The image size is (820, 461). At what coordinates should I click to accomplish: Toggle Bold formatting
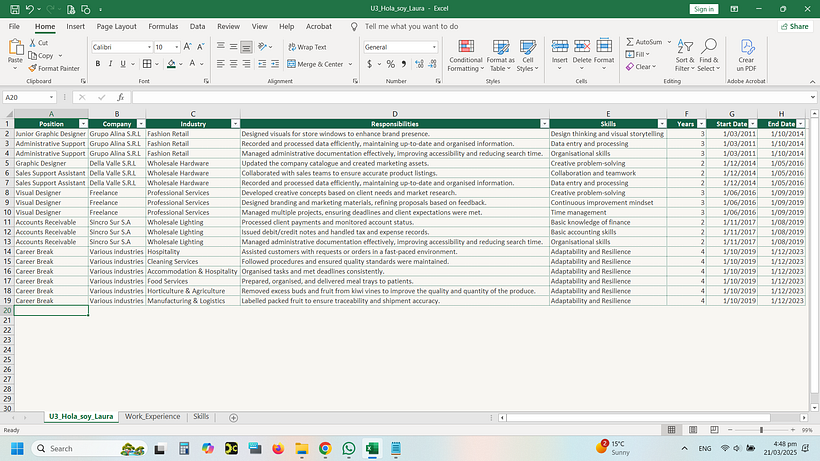pyautogui.click(x=97, y=64)
